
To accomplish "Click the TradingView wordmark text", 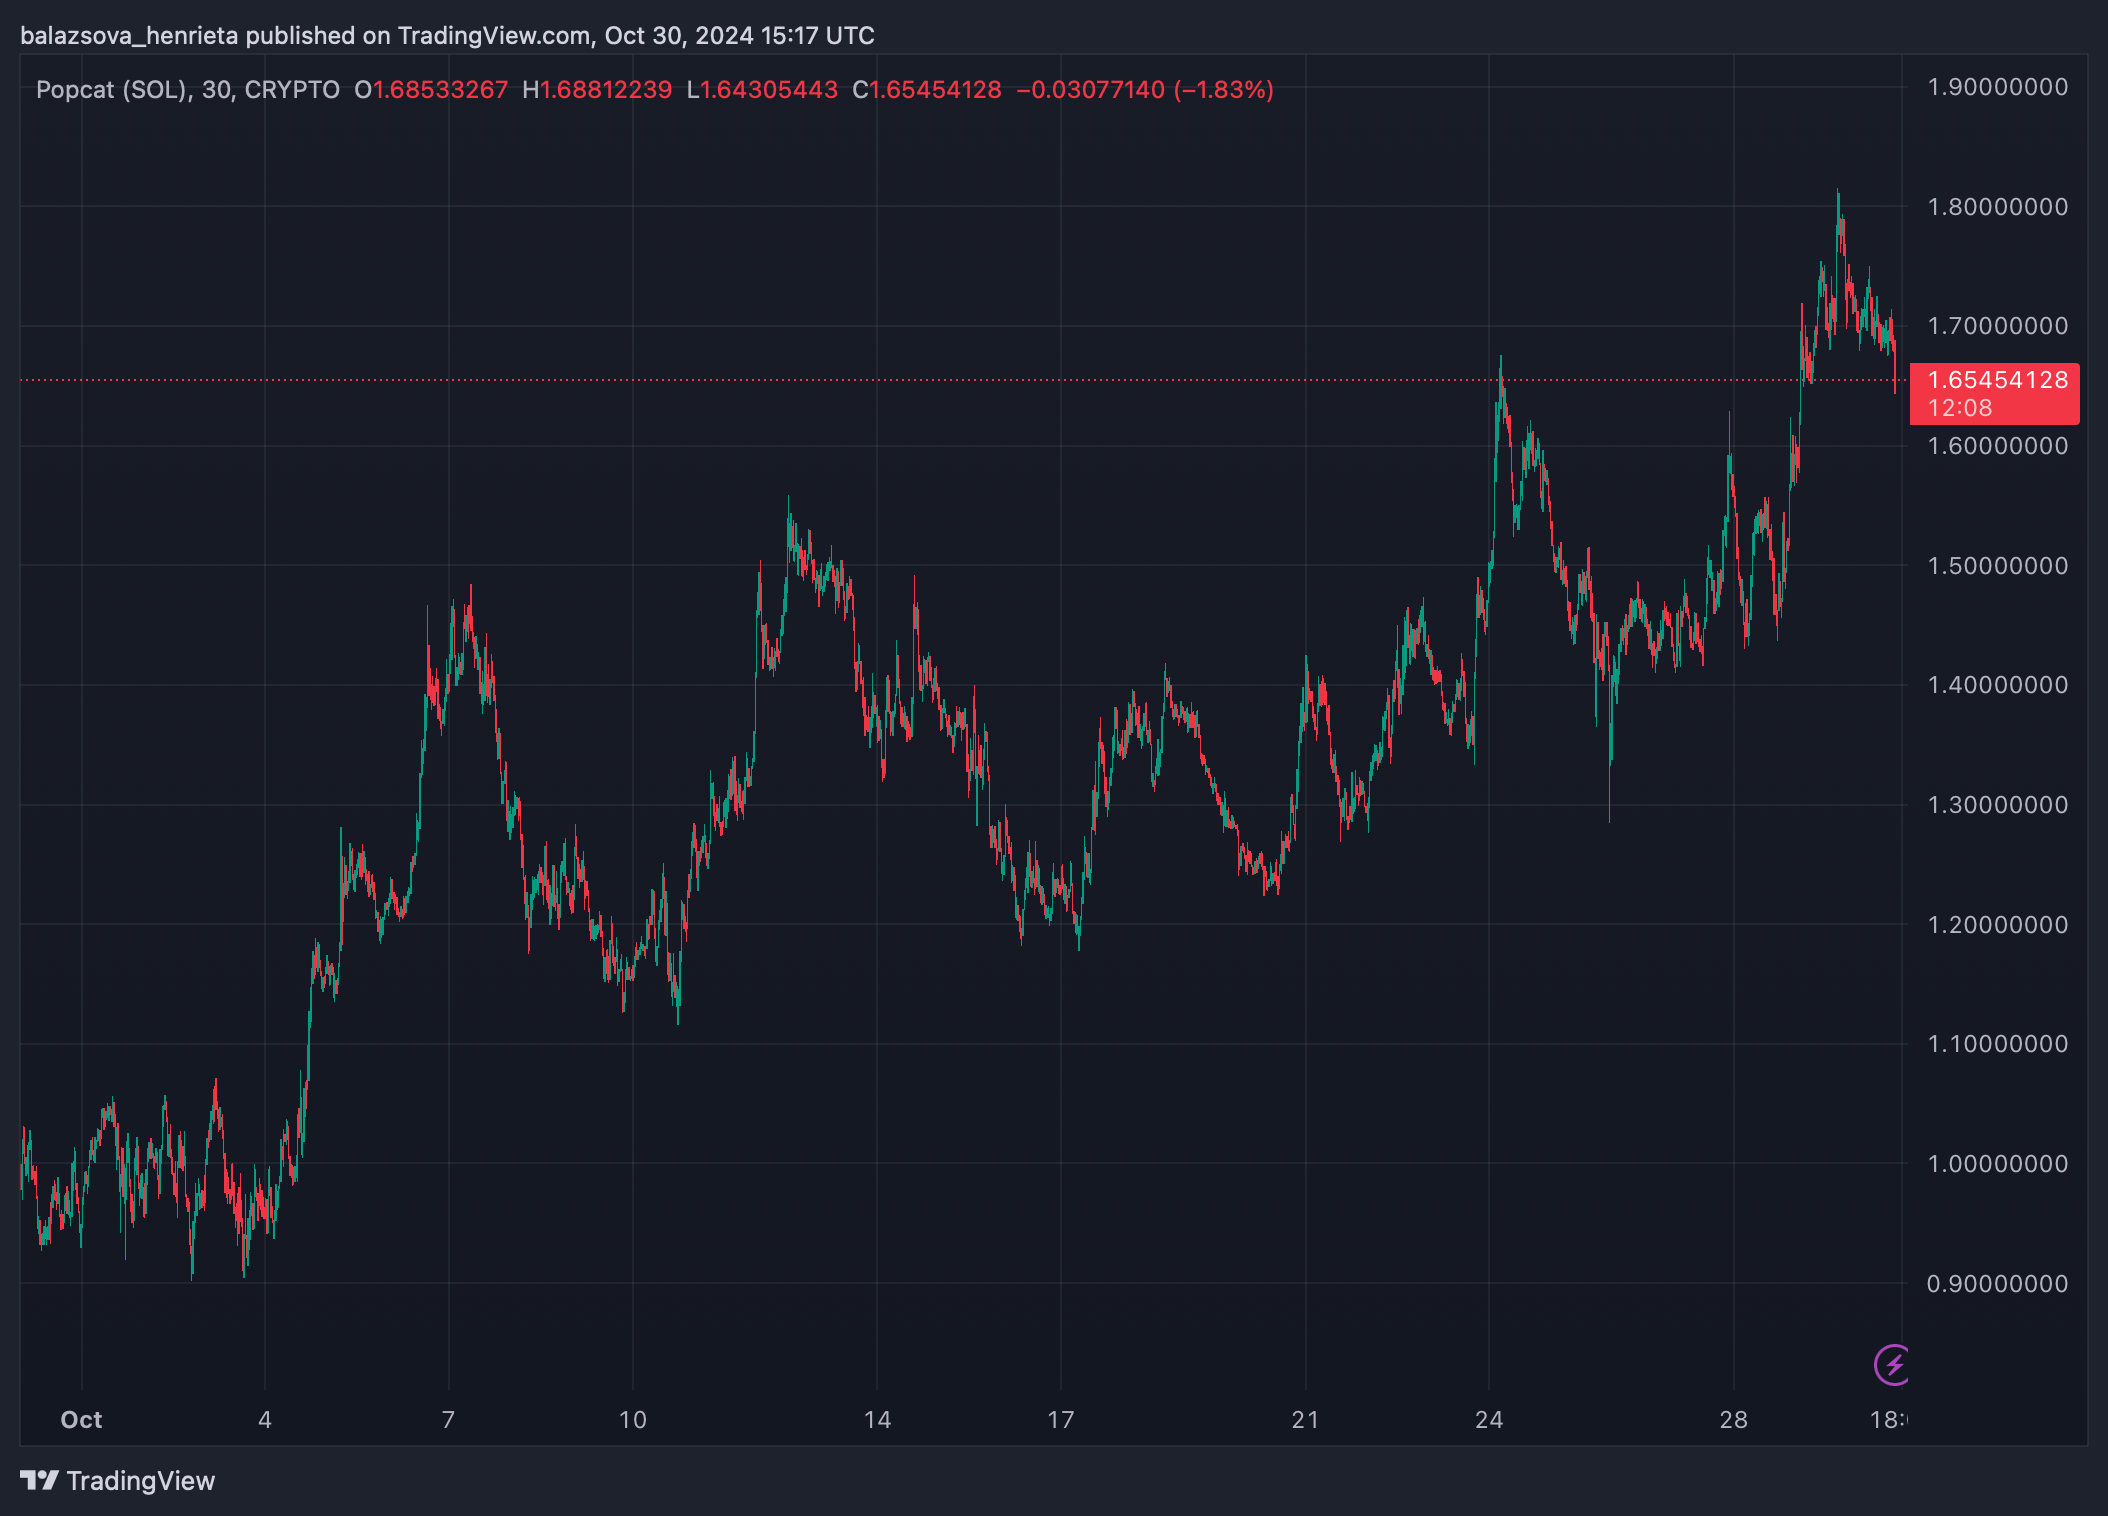I will point(140,1481).
